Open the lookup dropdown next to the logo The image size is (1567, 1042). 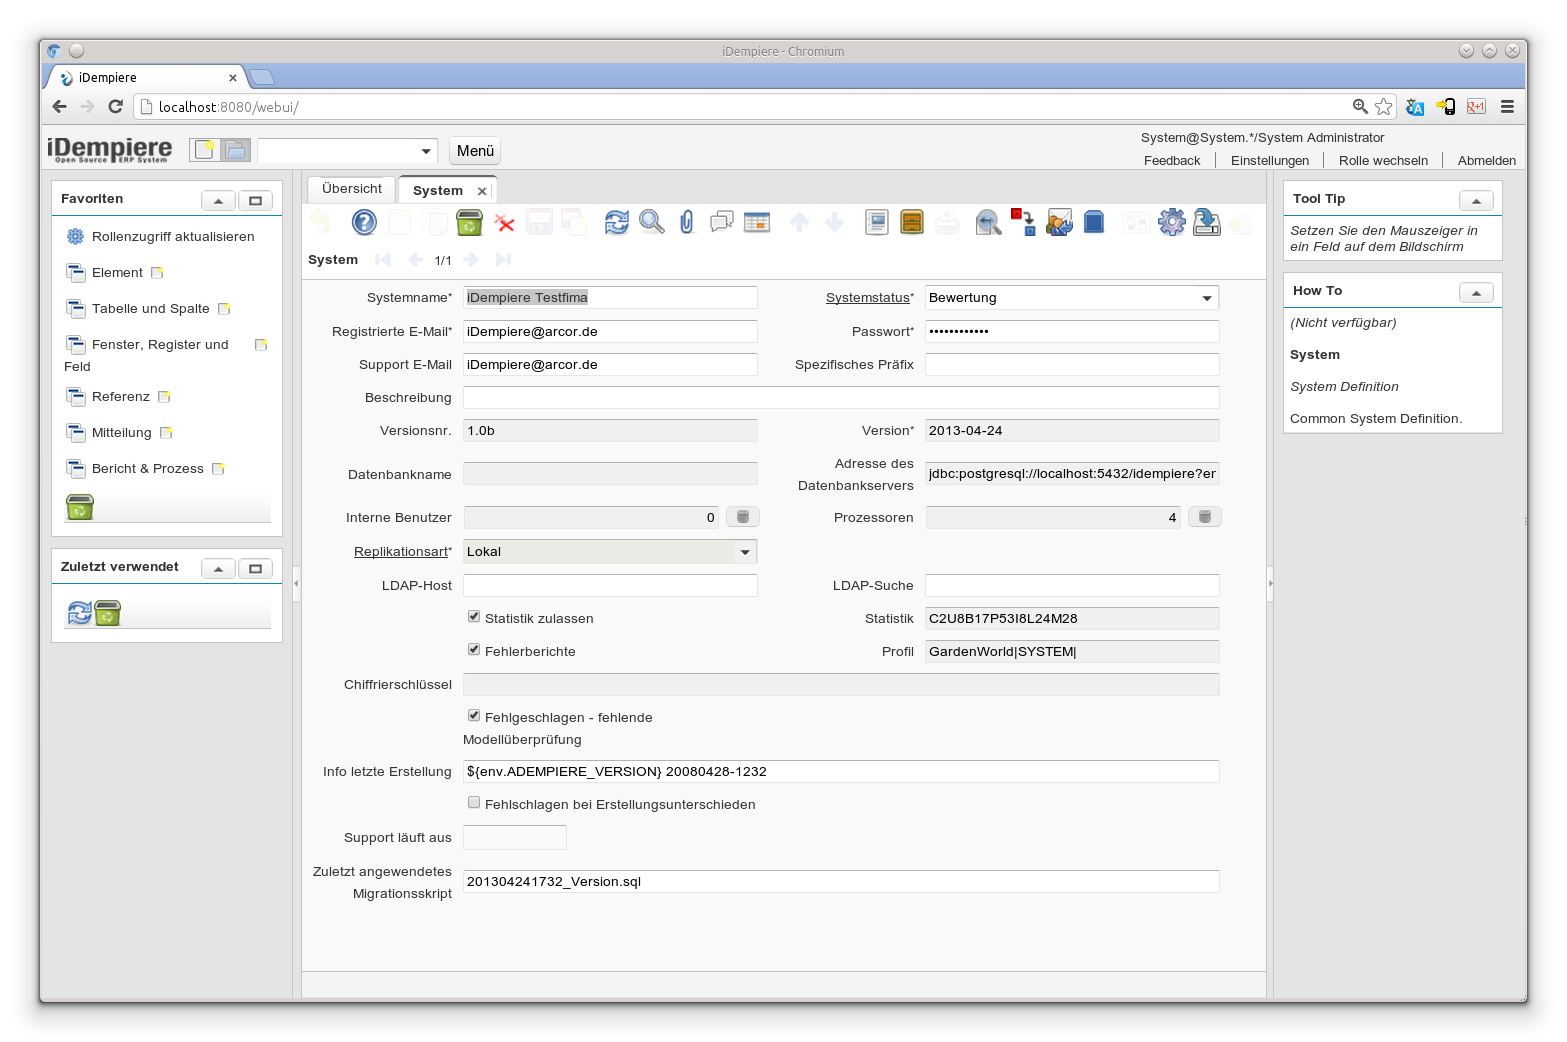[x=427, y=151]
